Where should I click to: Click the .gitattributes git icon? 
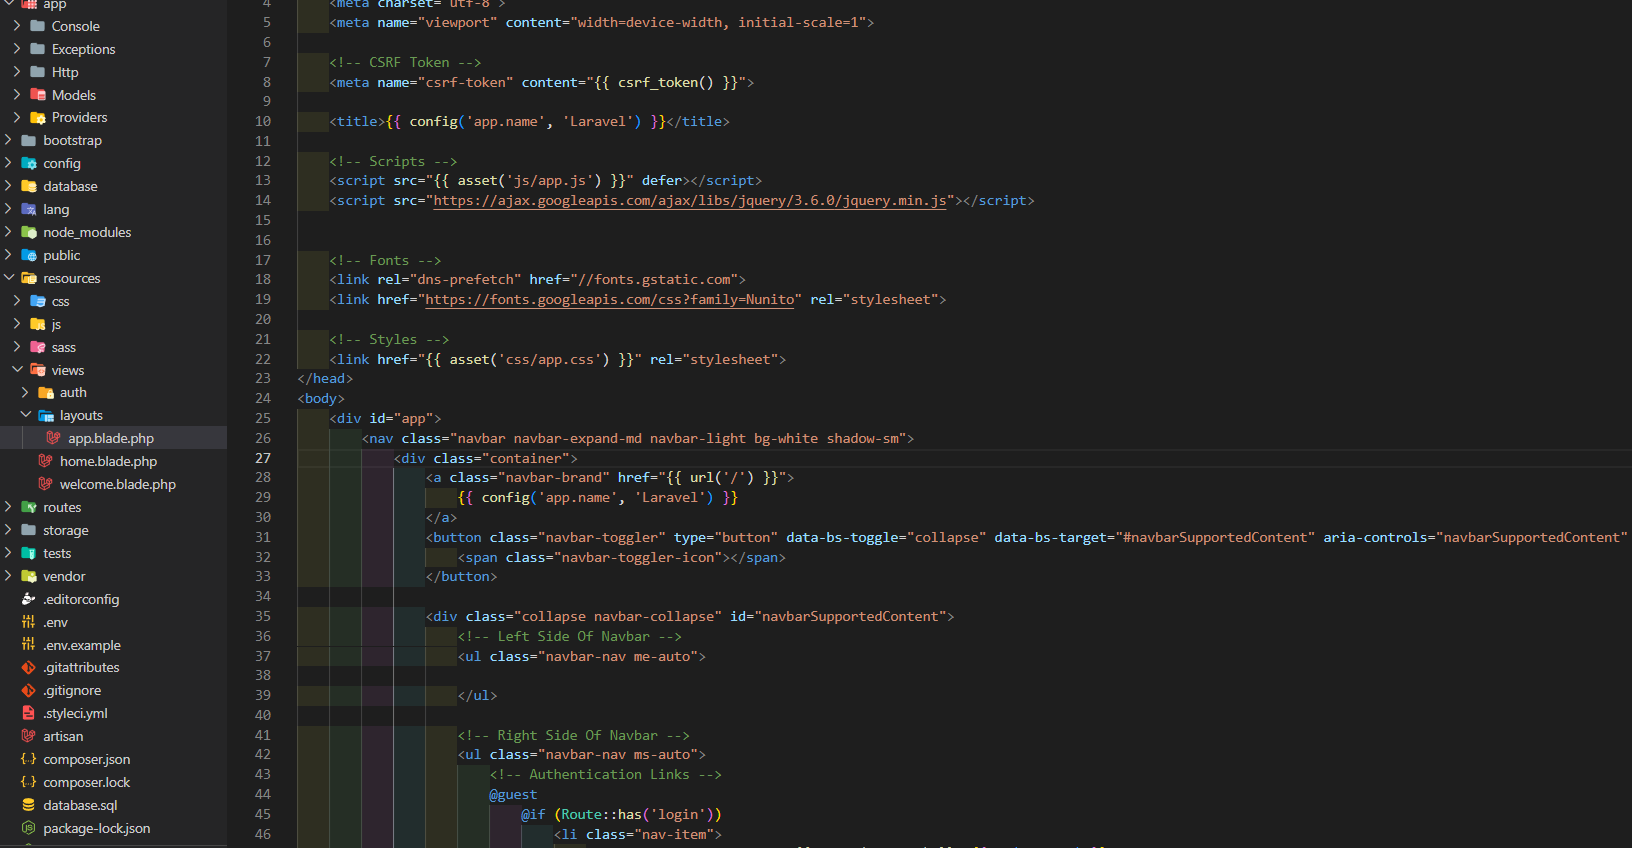click(29, 667)
